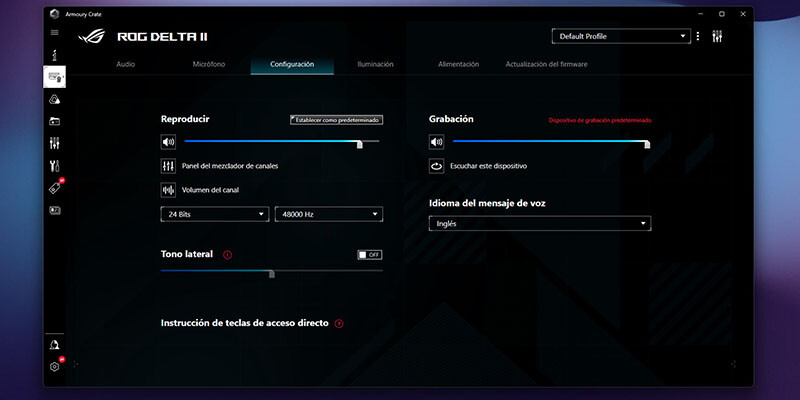Open the Scenario Profiles sliders icon in the sidebar
The height and width of the screenshot is (400, 800).
tap(55, 143)
